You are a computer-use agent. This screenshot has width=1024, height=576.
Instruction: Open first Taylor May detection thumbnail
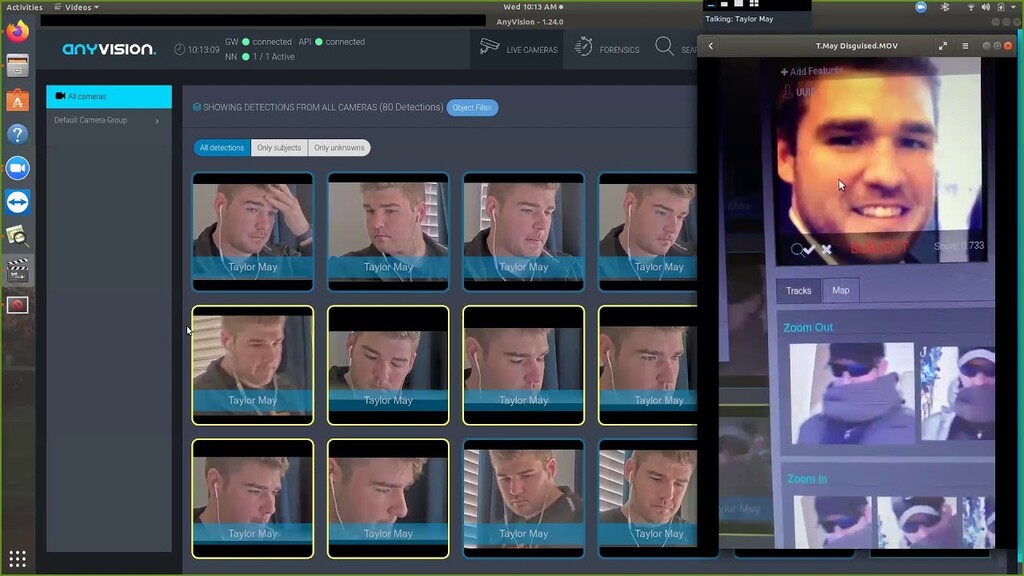(x=252, y=231)
